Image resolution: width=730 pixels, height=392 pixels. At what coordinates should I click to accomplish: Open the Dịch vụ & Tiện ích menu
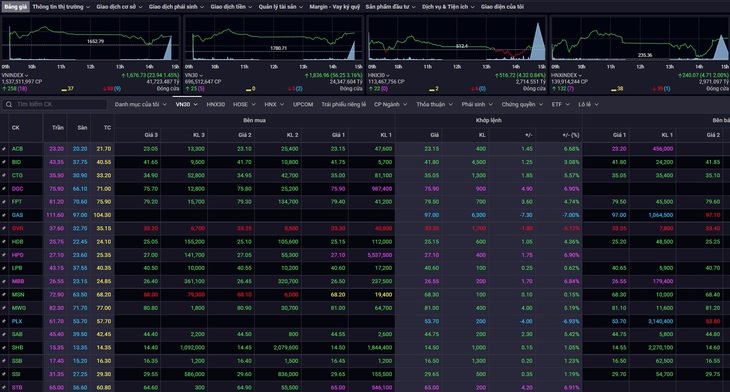click(448, 7)
